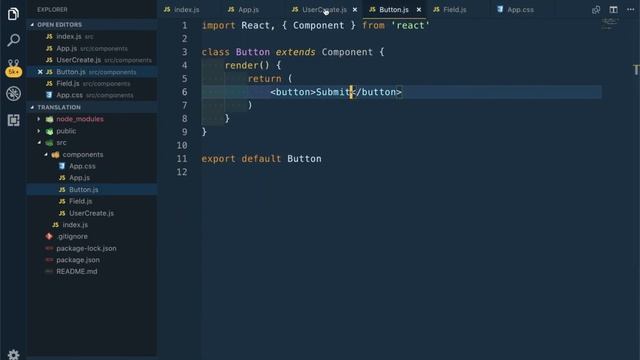Open UserCreate.js in components folder tree
This screenshot has height=360, width=640.
point(92,213)
